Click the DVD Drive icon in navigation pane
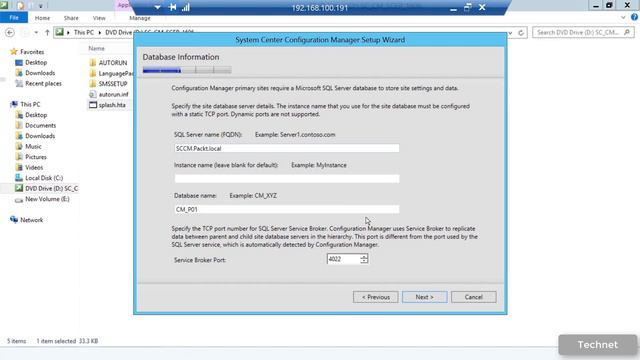Viewport: 640px width, 360px height. 19,188
